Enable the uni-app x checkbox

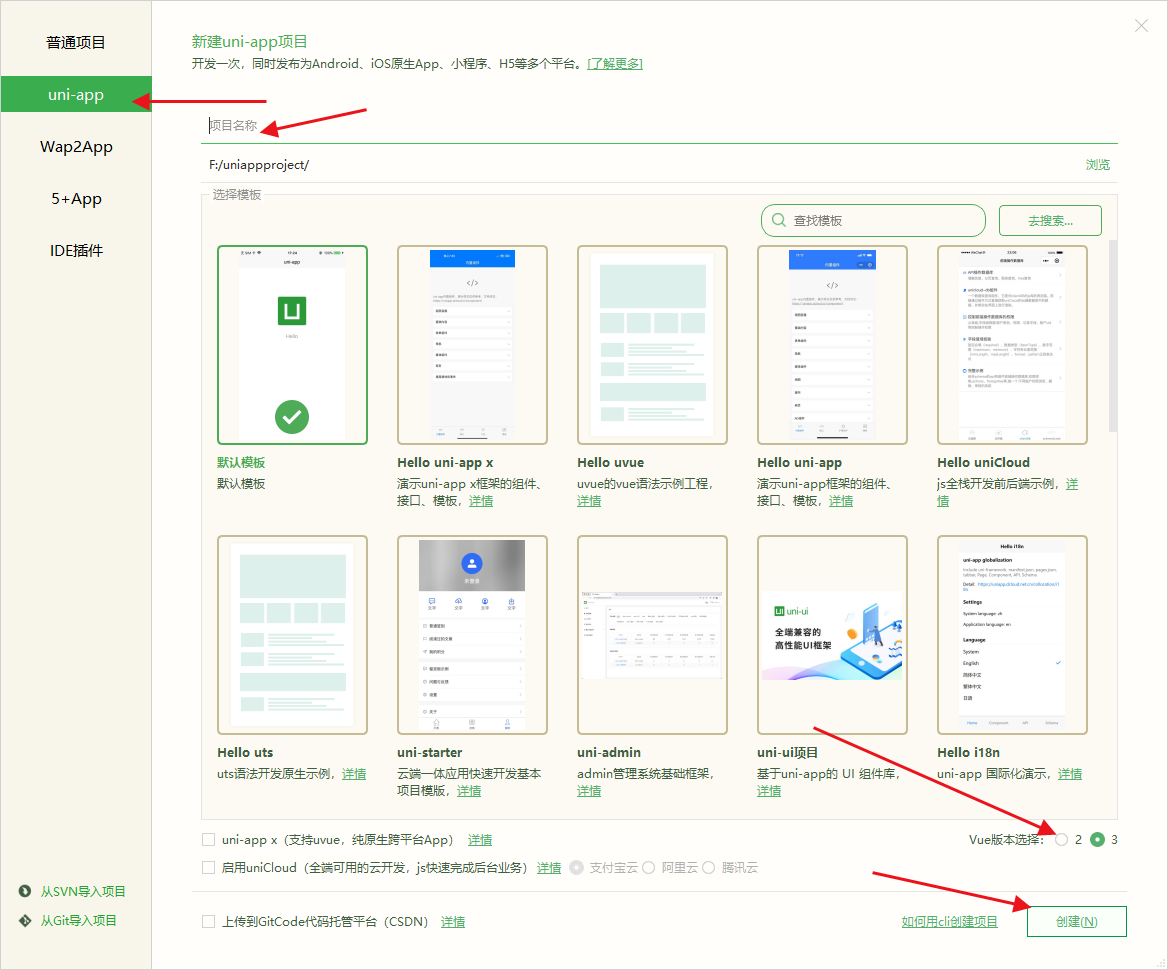[209, 840]
